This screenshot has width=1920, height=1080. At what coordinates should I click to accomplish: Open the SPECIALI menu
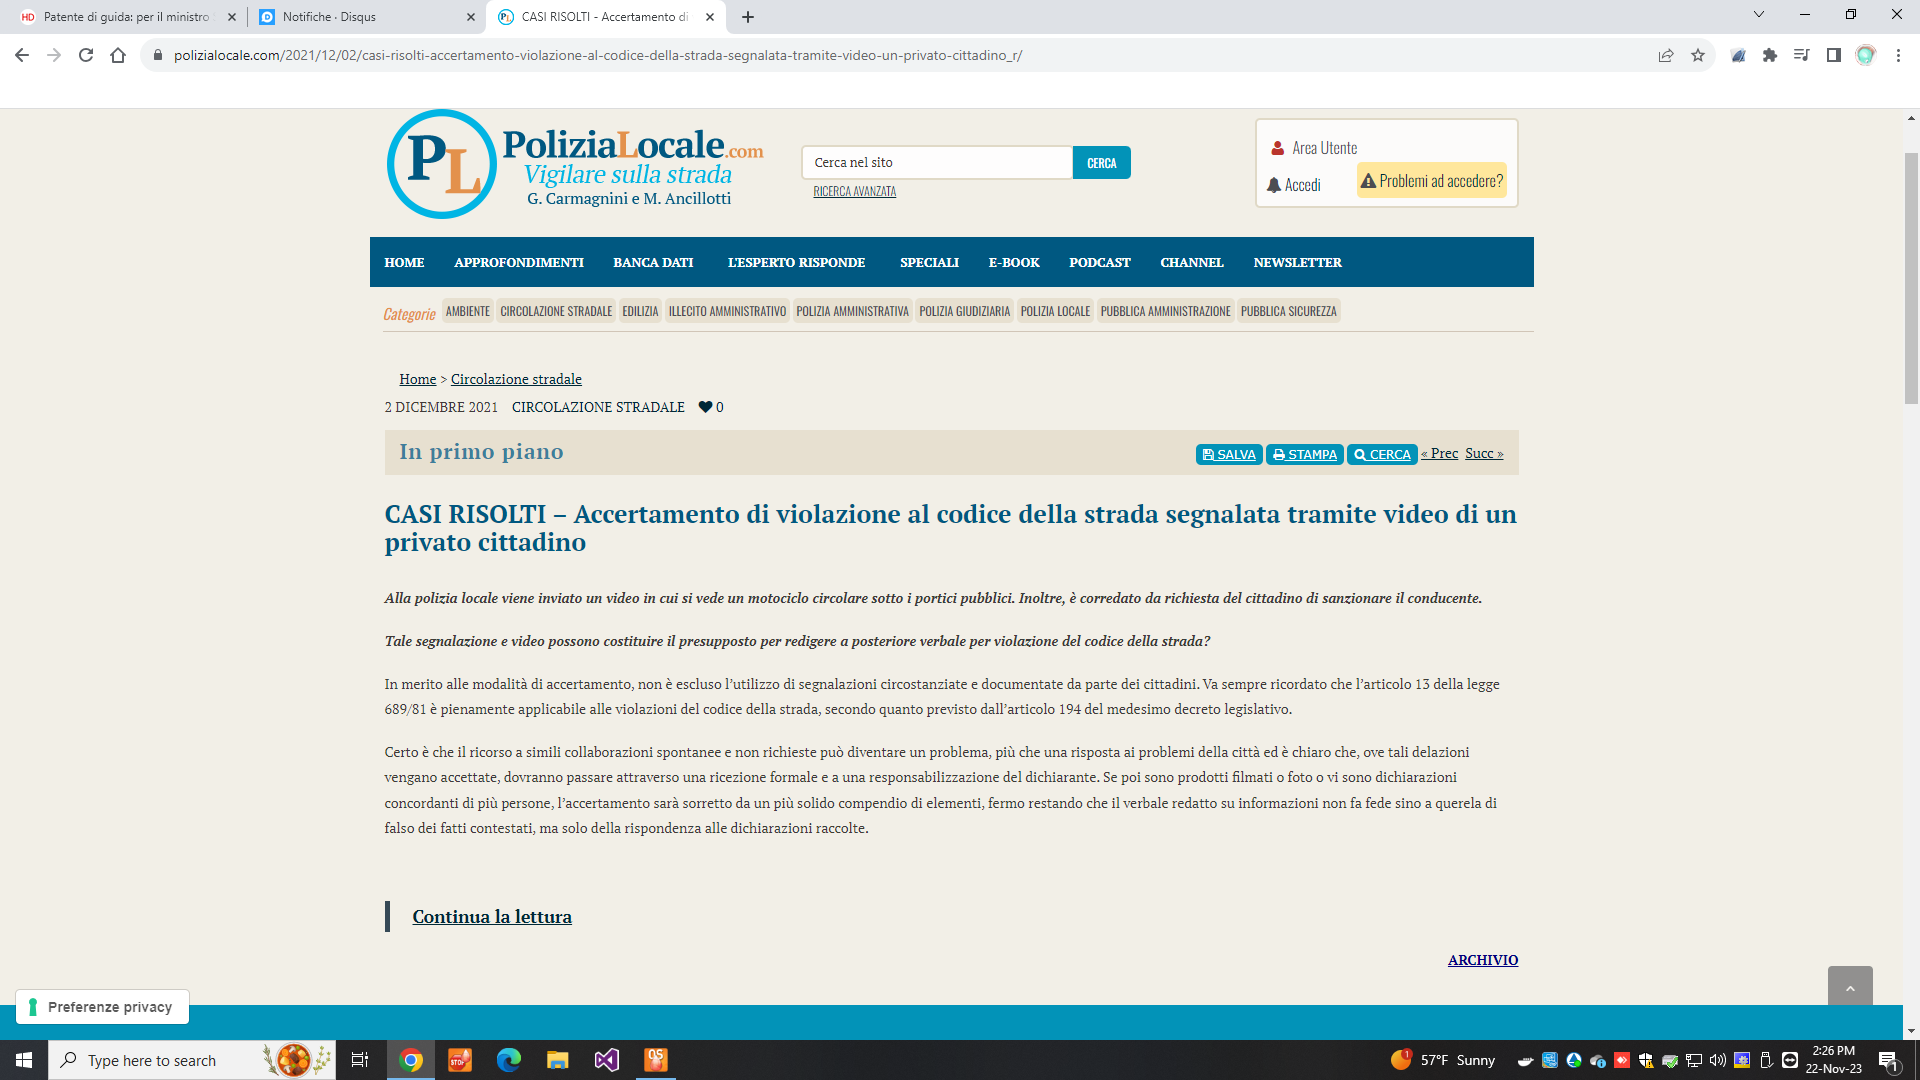click(929, 262)
